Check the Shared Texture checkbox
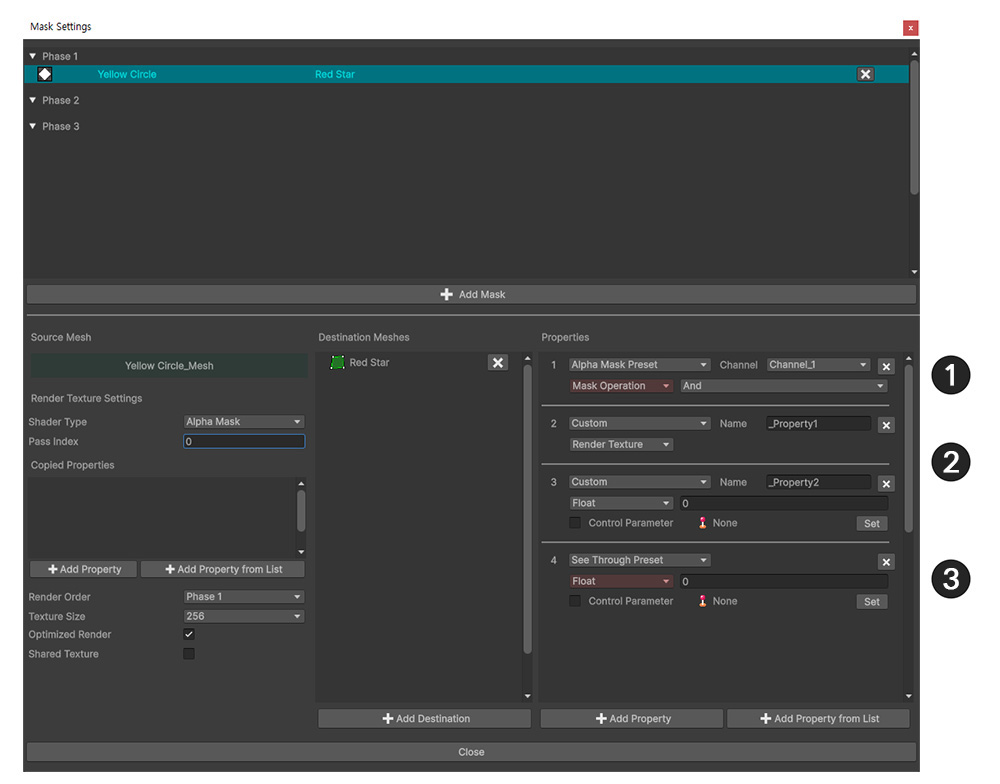Screen dimensions: 1000x784 [189, 653]
